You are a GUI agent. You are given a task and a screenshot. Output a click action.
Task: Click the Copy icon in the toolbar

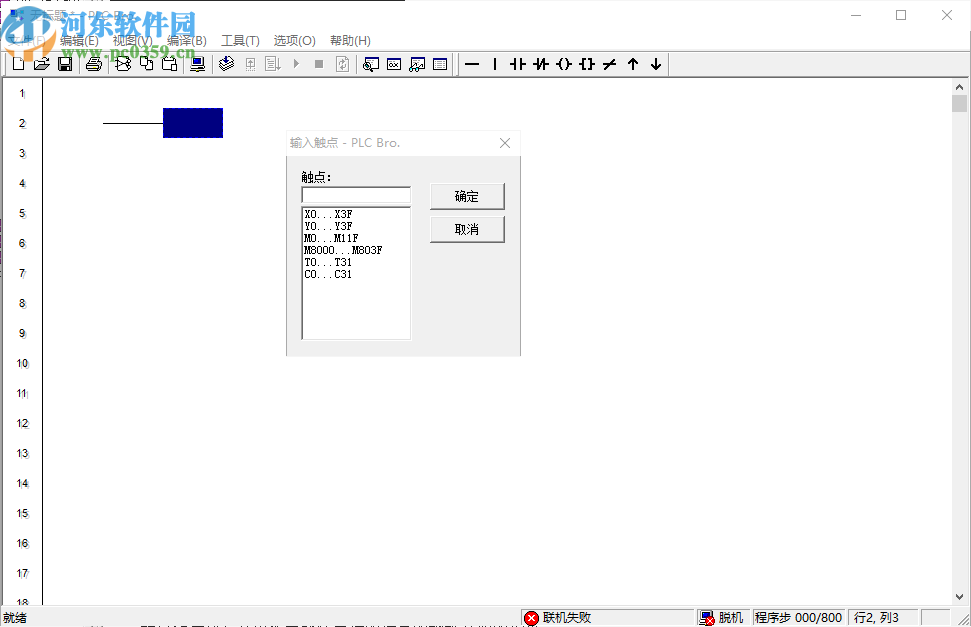(x=146, y=64)
